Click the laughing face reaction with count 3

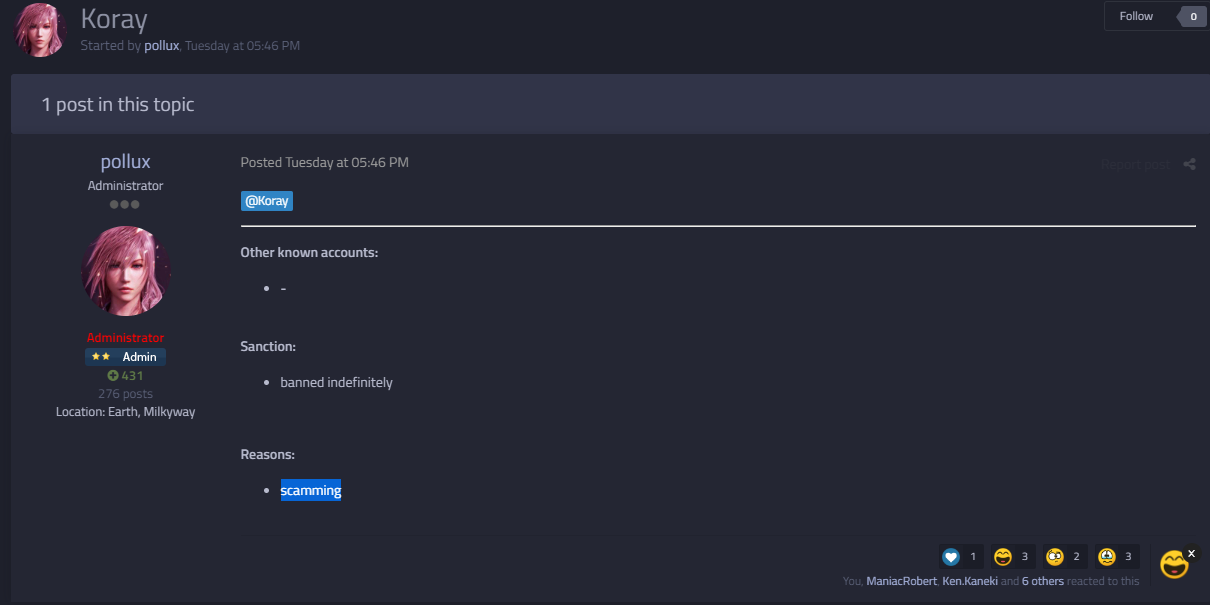click(x=1003, y=557)
